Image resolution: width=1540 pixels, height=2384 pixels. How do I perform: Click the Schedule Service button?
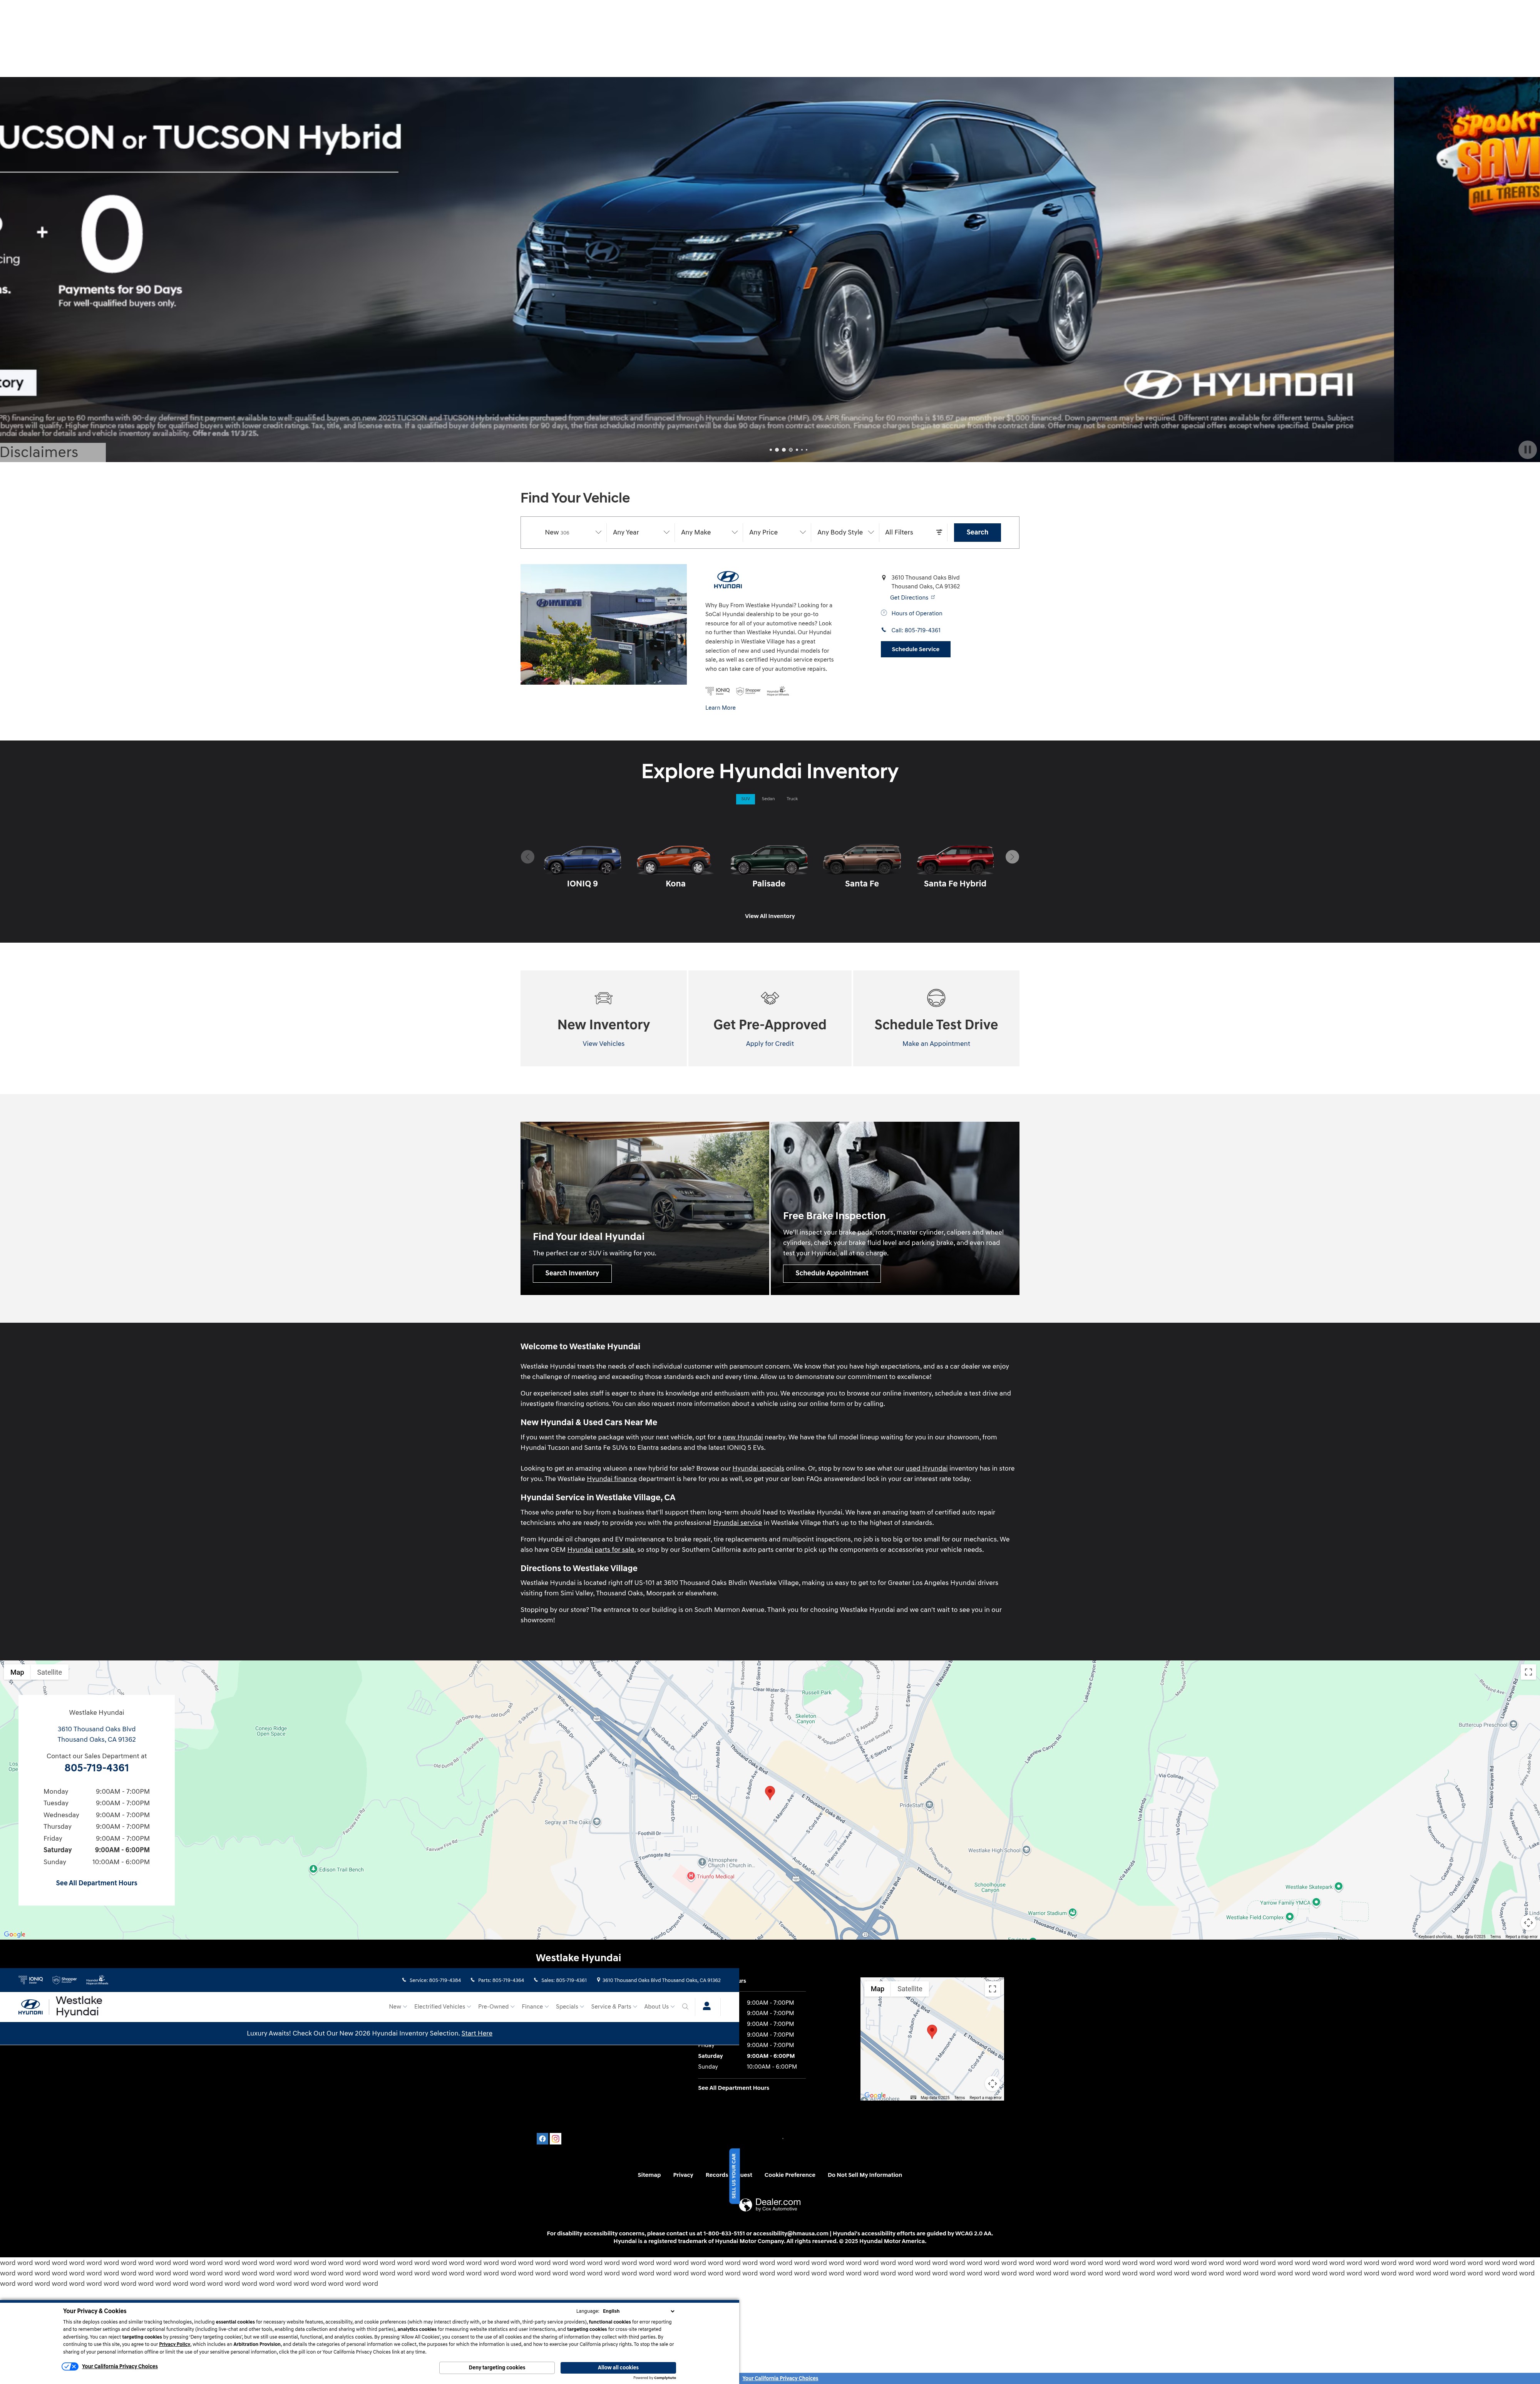pos(915,649)
